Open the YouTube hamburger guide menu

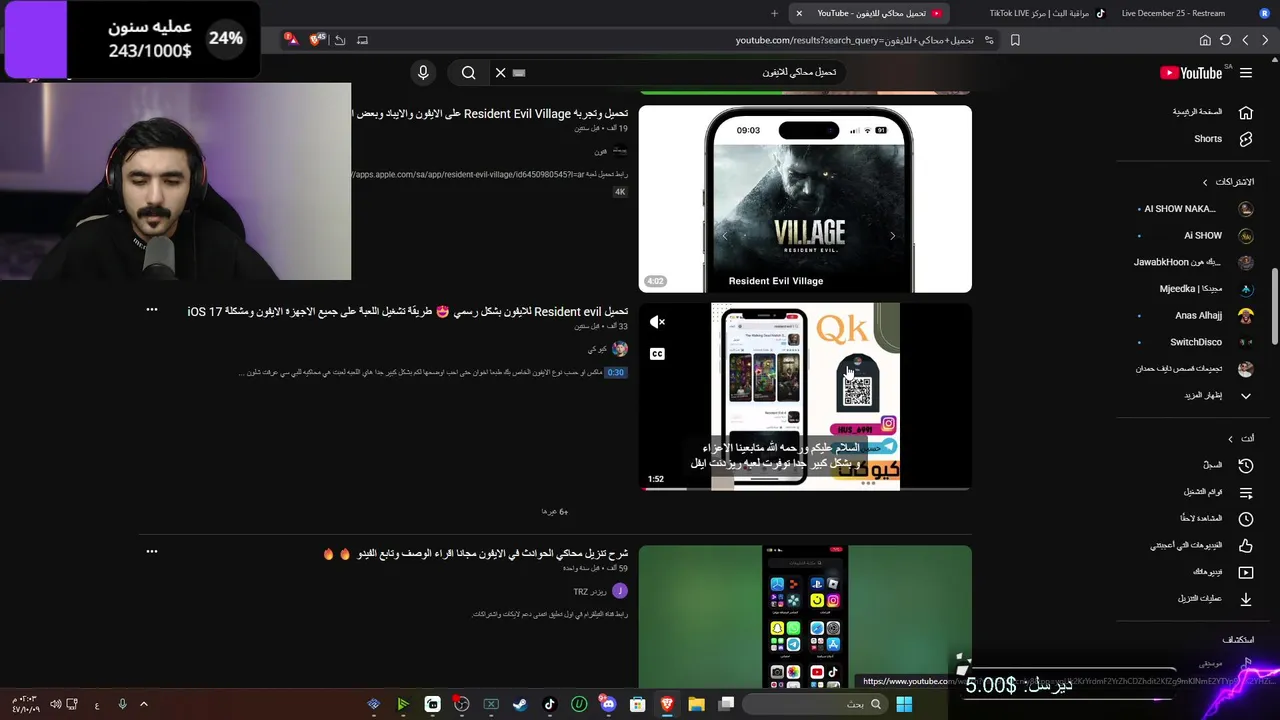pyautogui.click(x=1246, y=73)
